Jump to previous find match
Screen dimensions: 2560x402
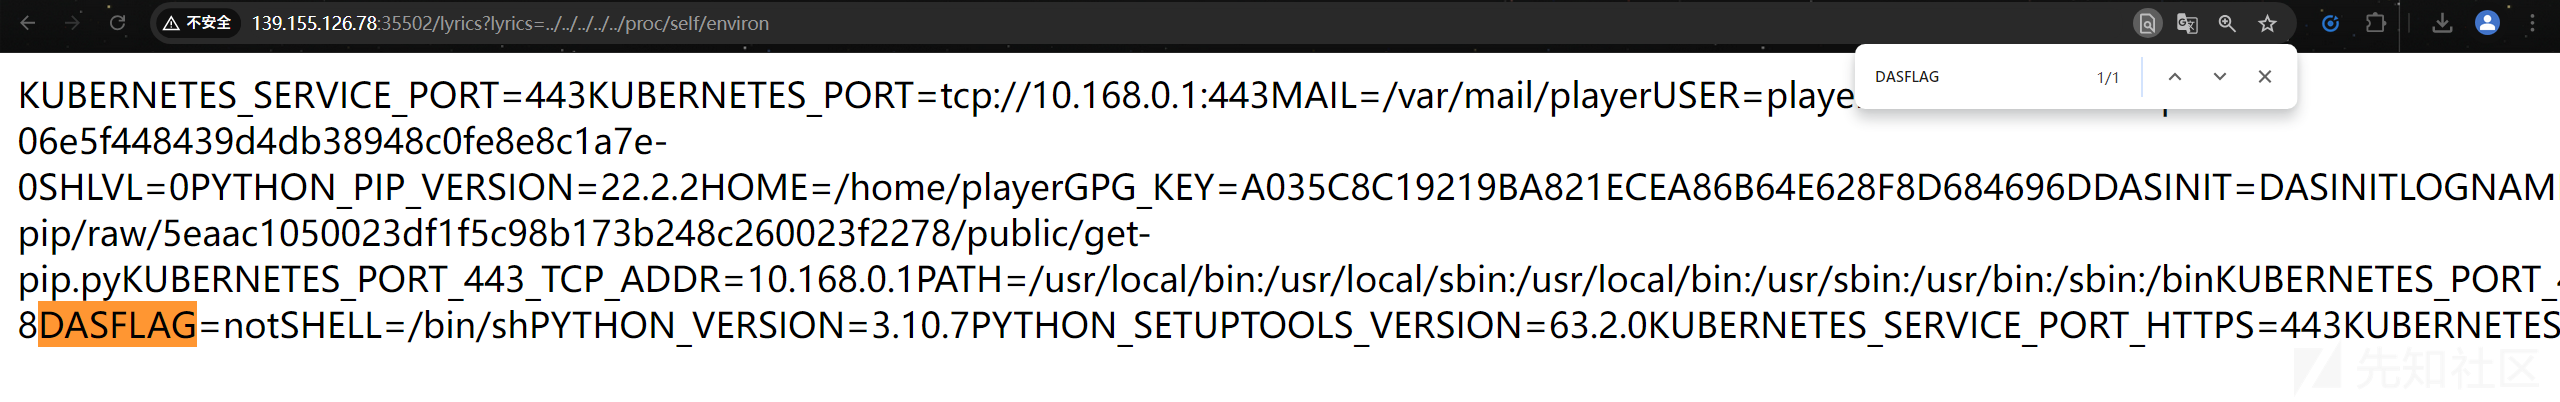click(2174, 77)
